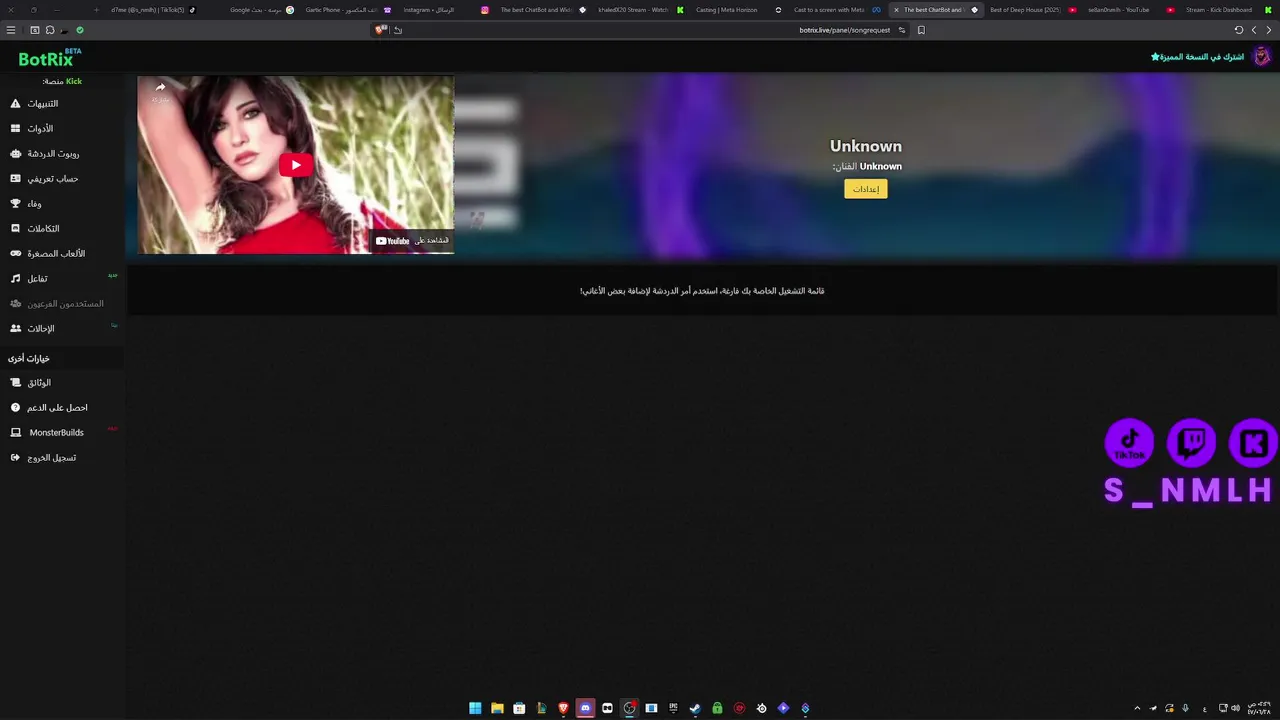Screen dimensions: 1280x720
Task: Bookmark this page from address bar
Action: (921, 30)
